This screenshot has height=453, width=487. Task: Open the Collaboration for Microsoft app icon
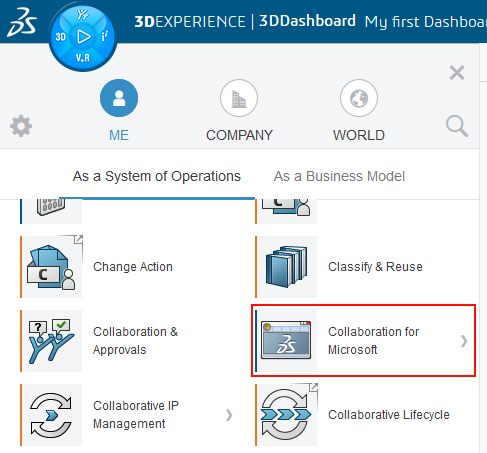pos(287,341)
